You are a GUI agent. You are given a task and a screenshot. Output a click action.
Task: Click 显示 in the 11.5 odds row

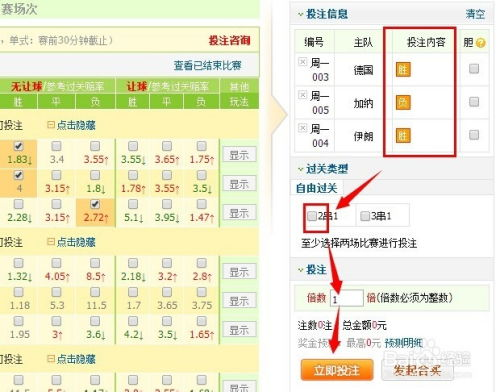pos(239,301)
